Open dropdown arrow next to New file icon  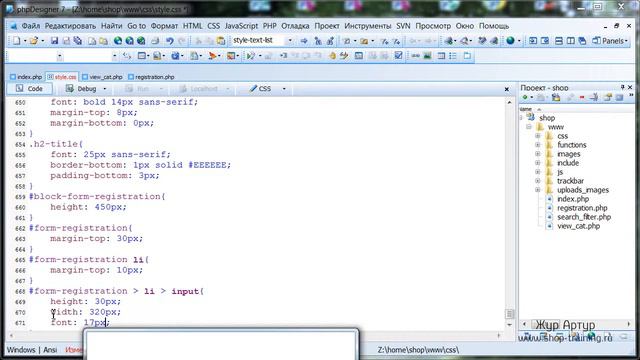pyautogui.click(x=25, y=41)
